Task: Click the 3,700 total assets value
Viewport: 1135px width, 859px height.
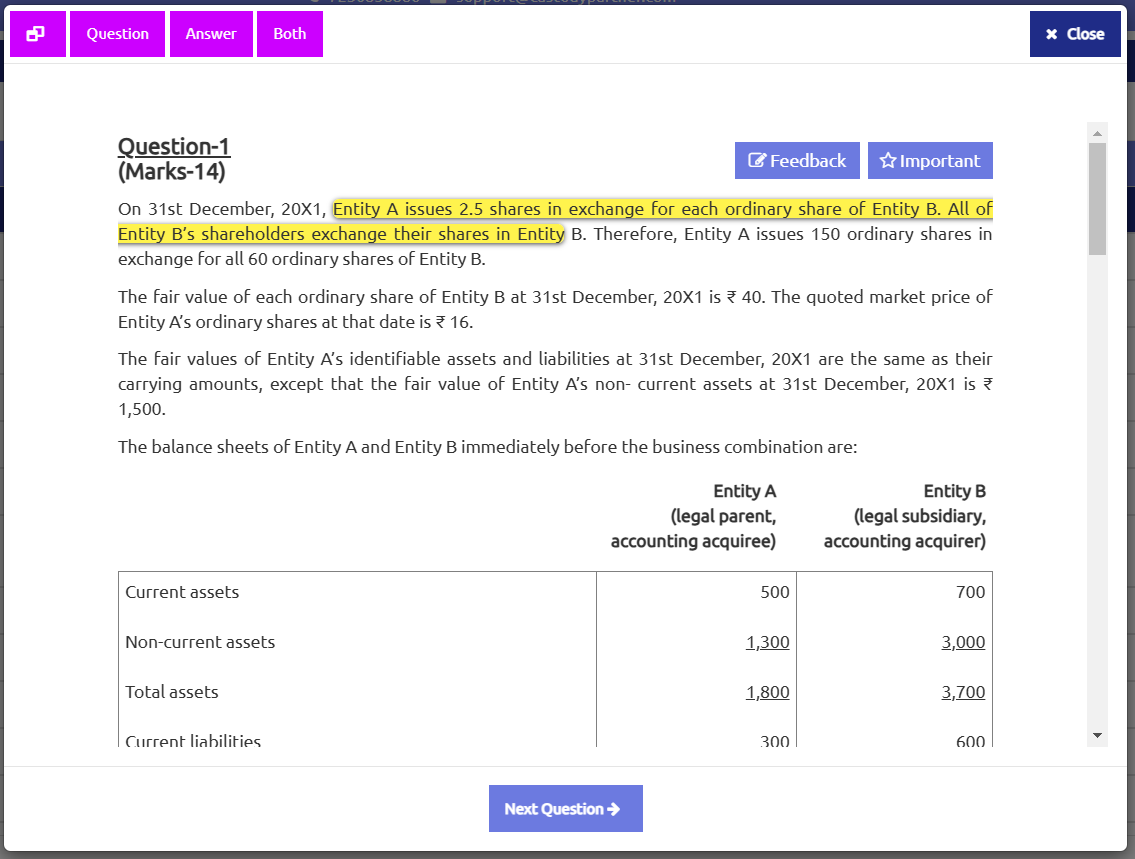Action: pyautogui.click(x=963, y=692)
